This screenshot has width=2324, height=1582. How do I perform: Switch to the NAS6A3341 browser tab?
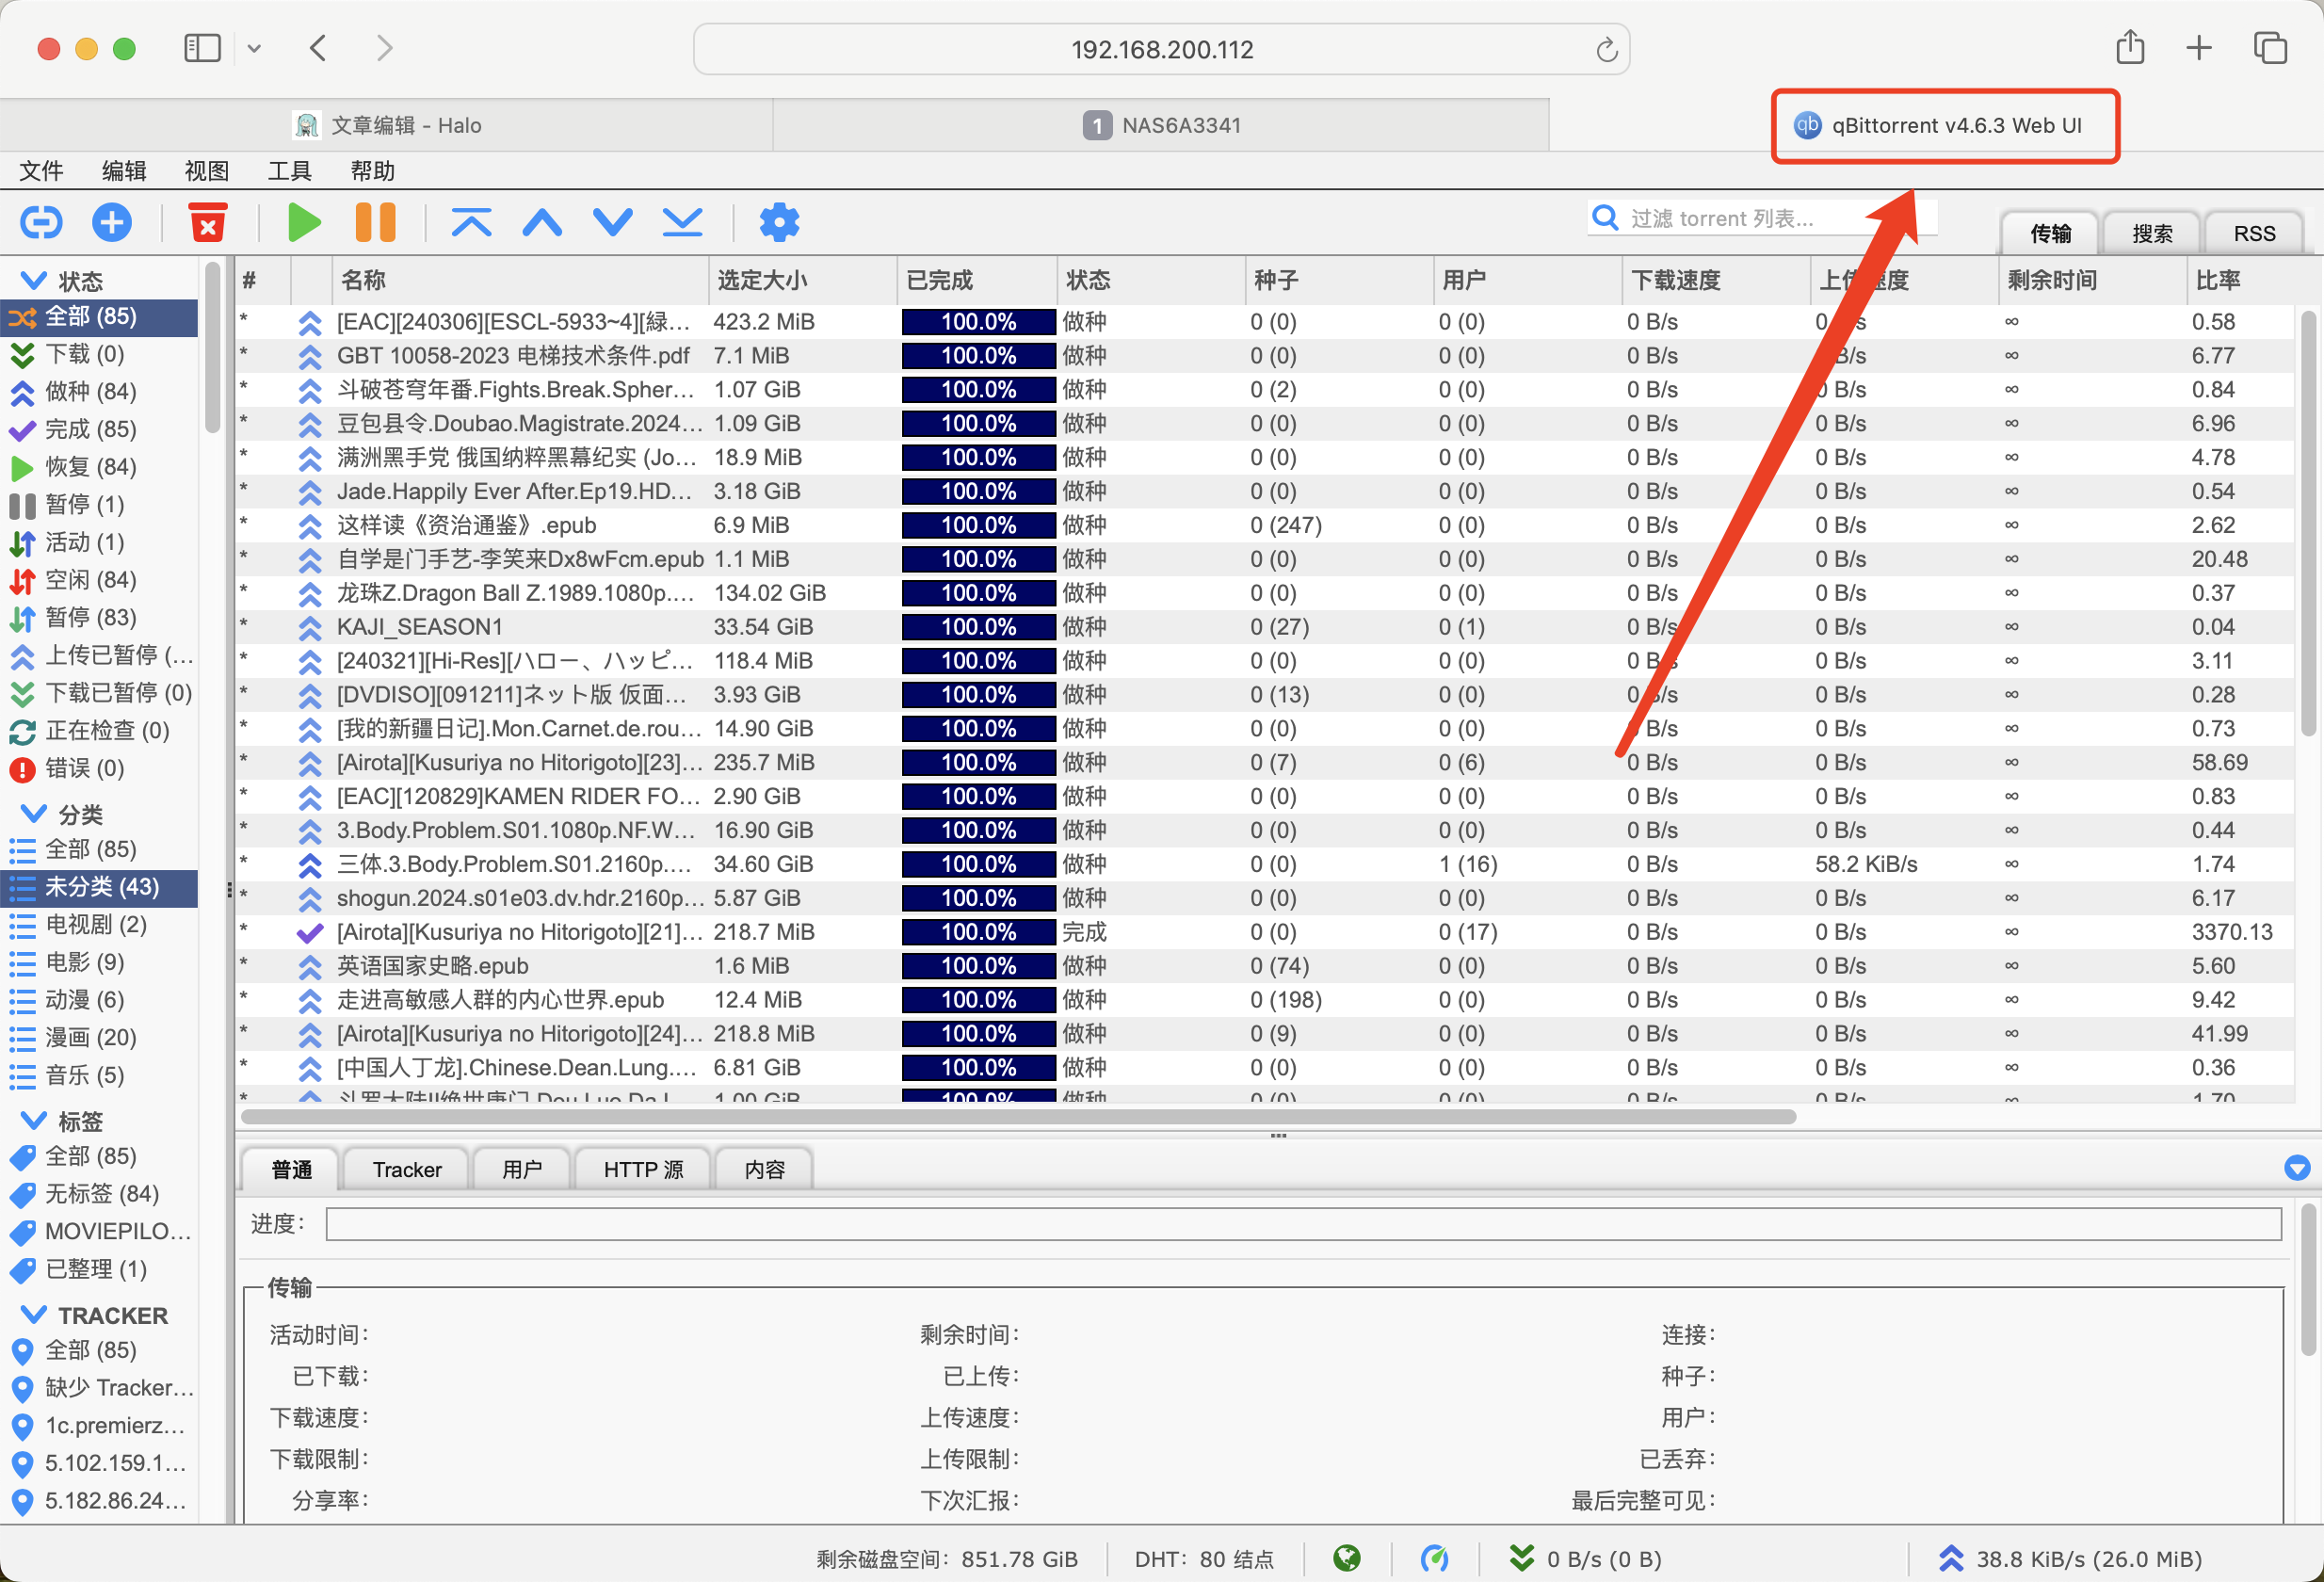coord(1161,125)
